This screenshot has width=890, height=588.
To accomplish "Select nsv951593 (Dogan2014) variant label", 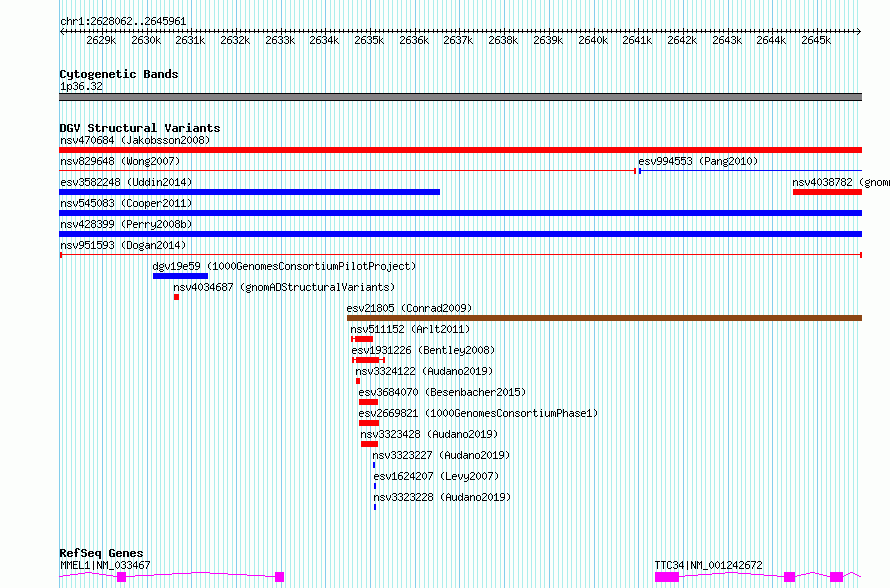I will (x=123, y=245).
